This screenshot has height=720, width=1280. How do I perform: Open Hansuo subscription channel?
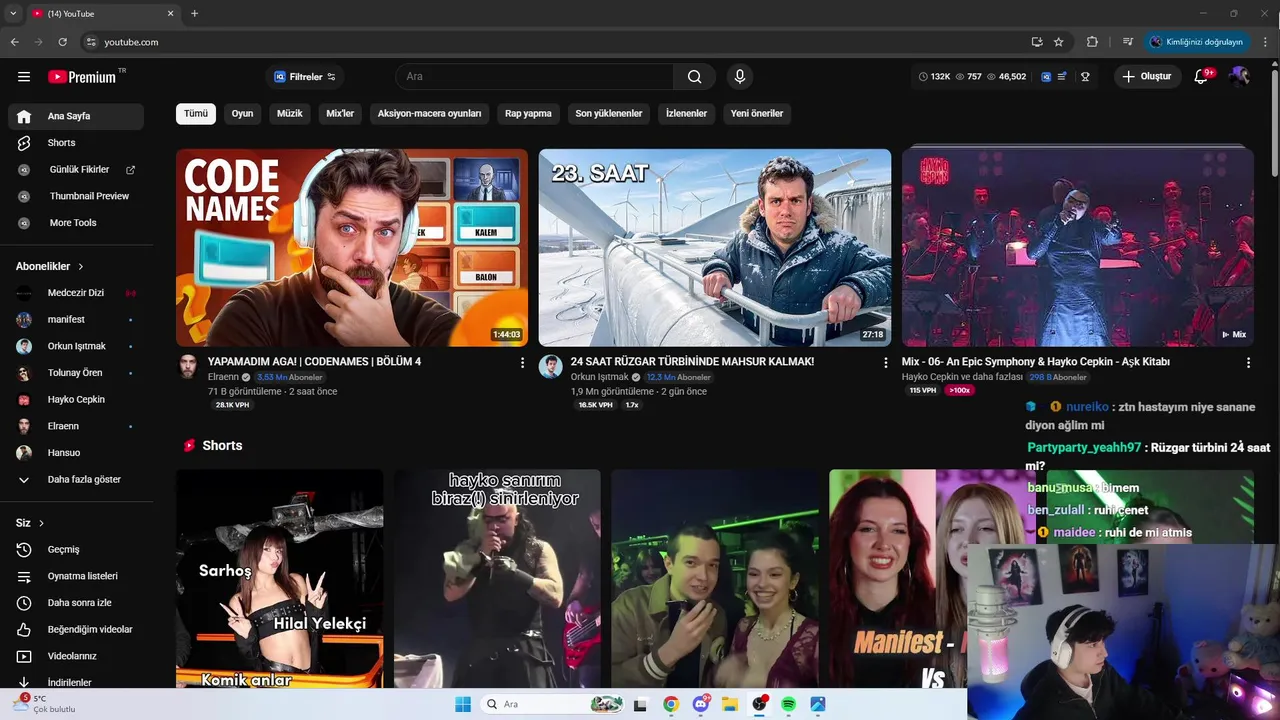tap(76, 453)
